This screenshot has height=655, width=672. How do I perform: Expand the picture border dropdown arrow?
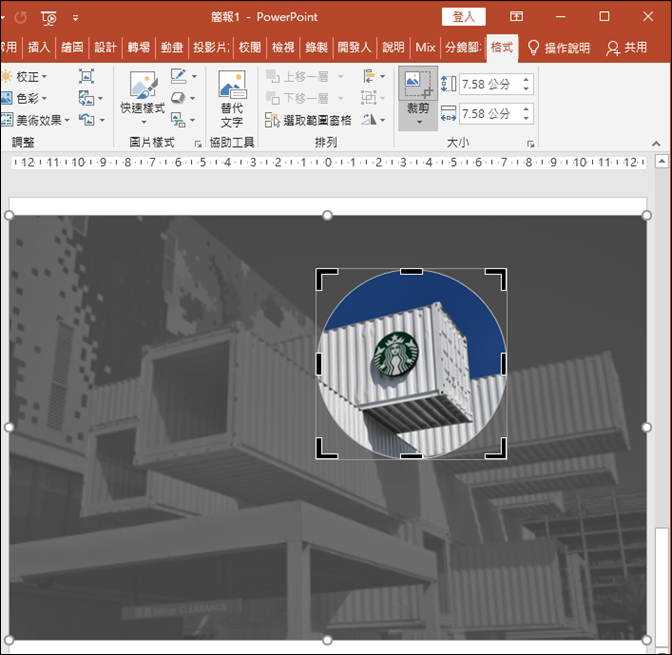(x=194, y=76)
